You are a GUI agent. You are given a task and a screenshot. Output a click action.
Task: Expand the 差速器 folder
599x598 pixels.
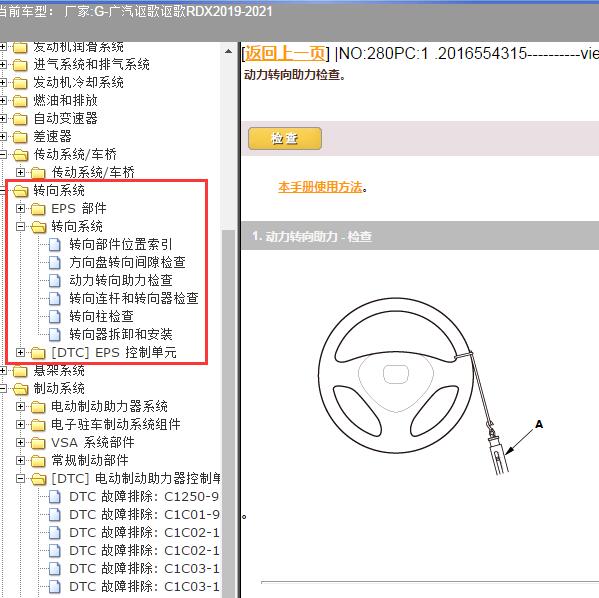tap(3, 136)
